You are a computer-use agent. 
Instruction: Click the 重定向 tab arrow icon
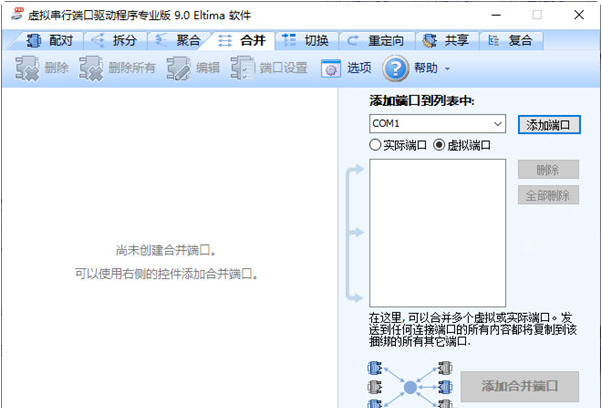[352, 40]
